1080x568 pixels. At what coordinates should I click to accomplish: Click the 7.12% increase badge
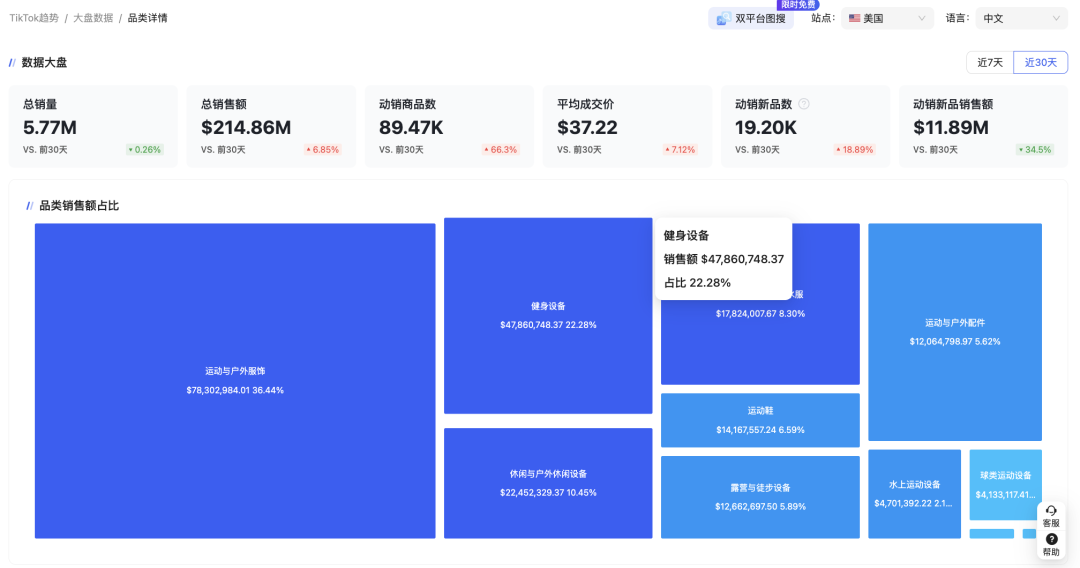(679, 149)
